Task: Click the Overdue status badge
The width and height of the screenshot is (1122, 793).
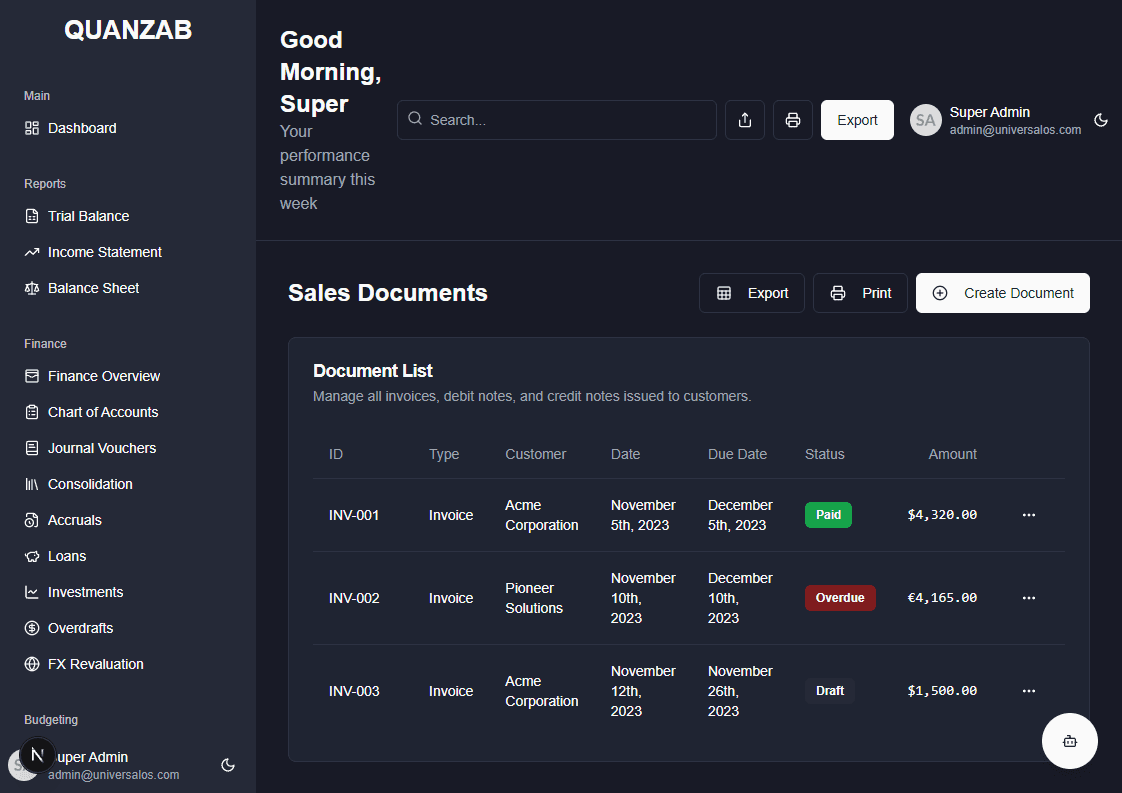Action: [x=840, y=598]
